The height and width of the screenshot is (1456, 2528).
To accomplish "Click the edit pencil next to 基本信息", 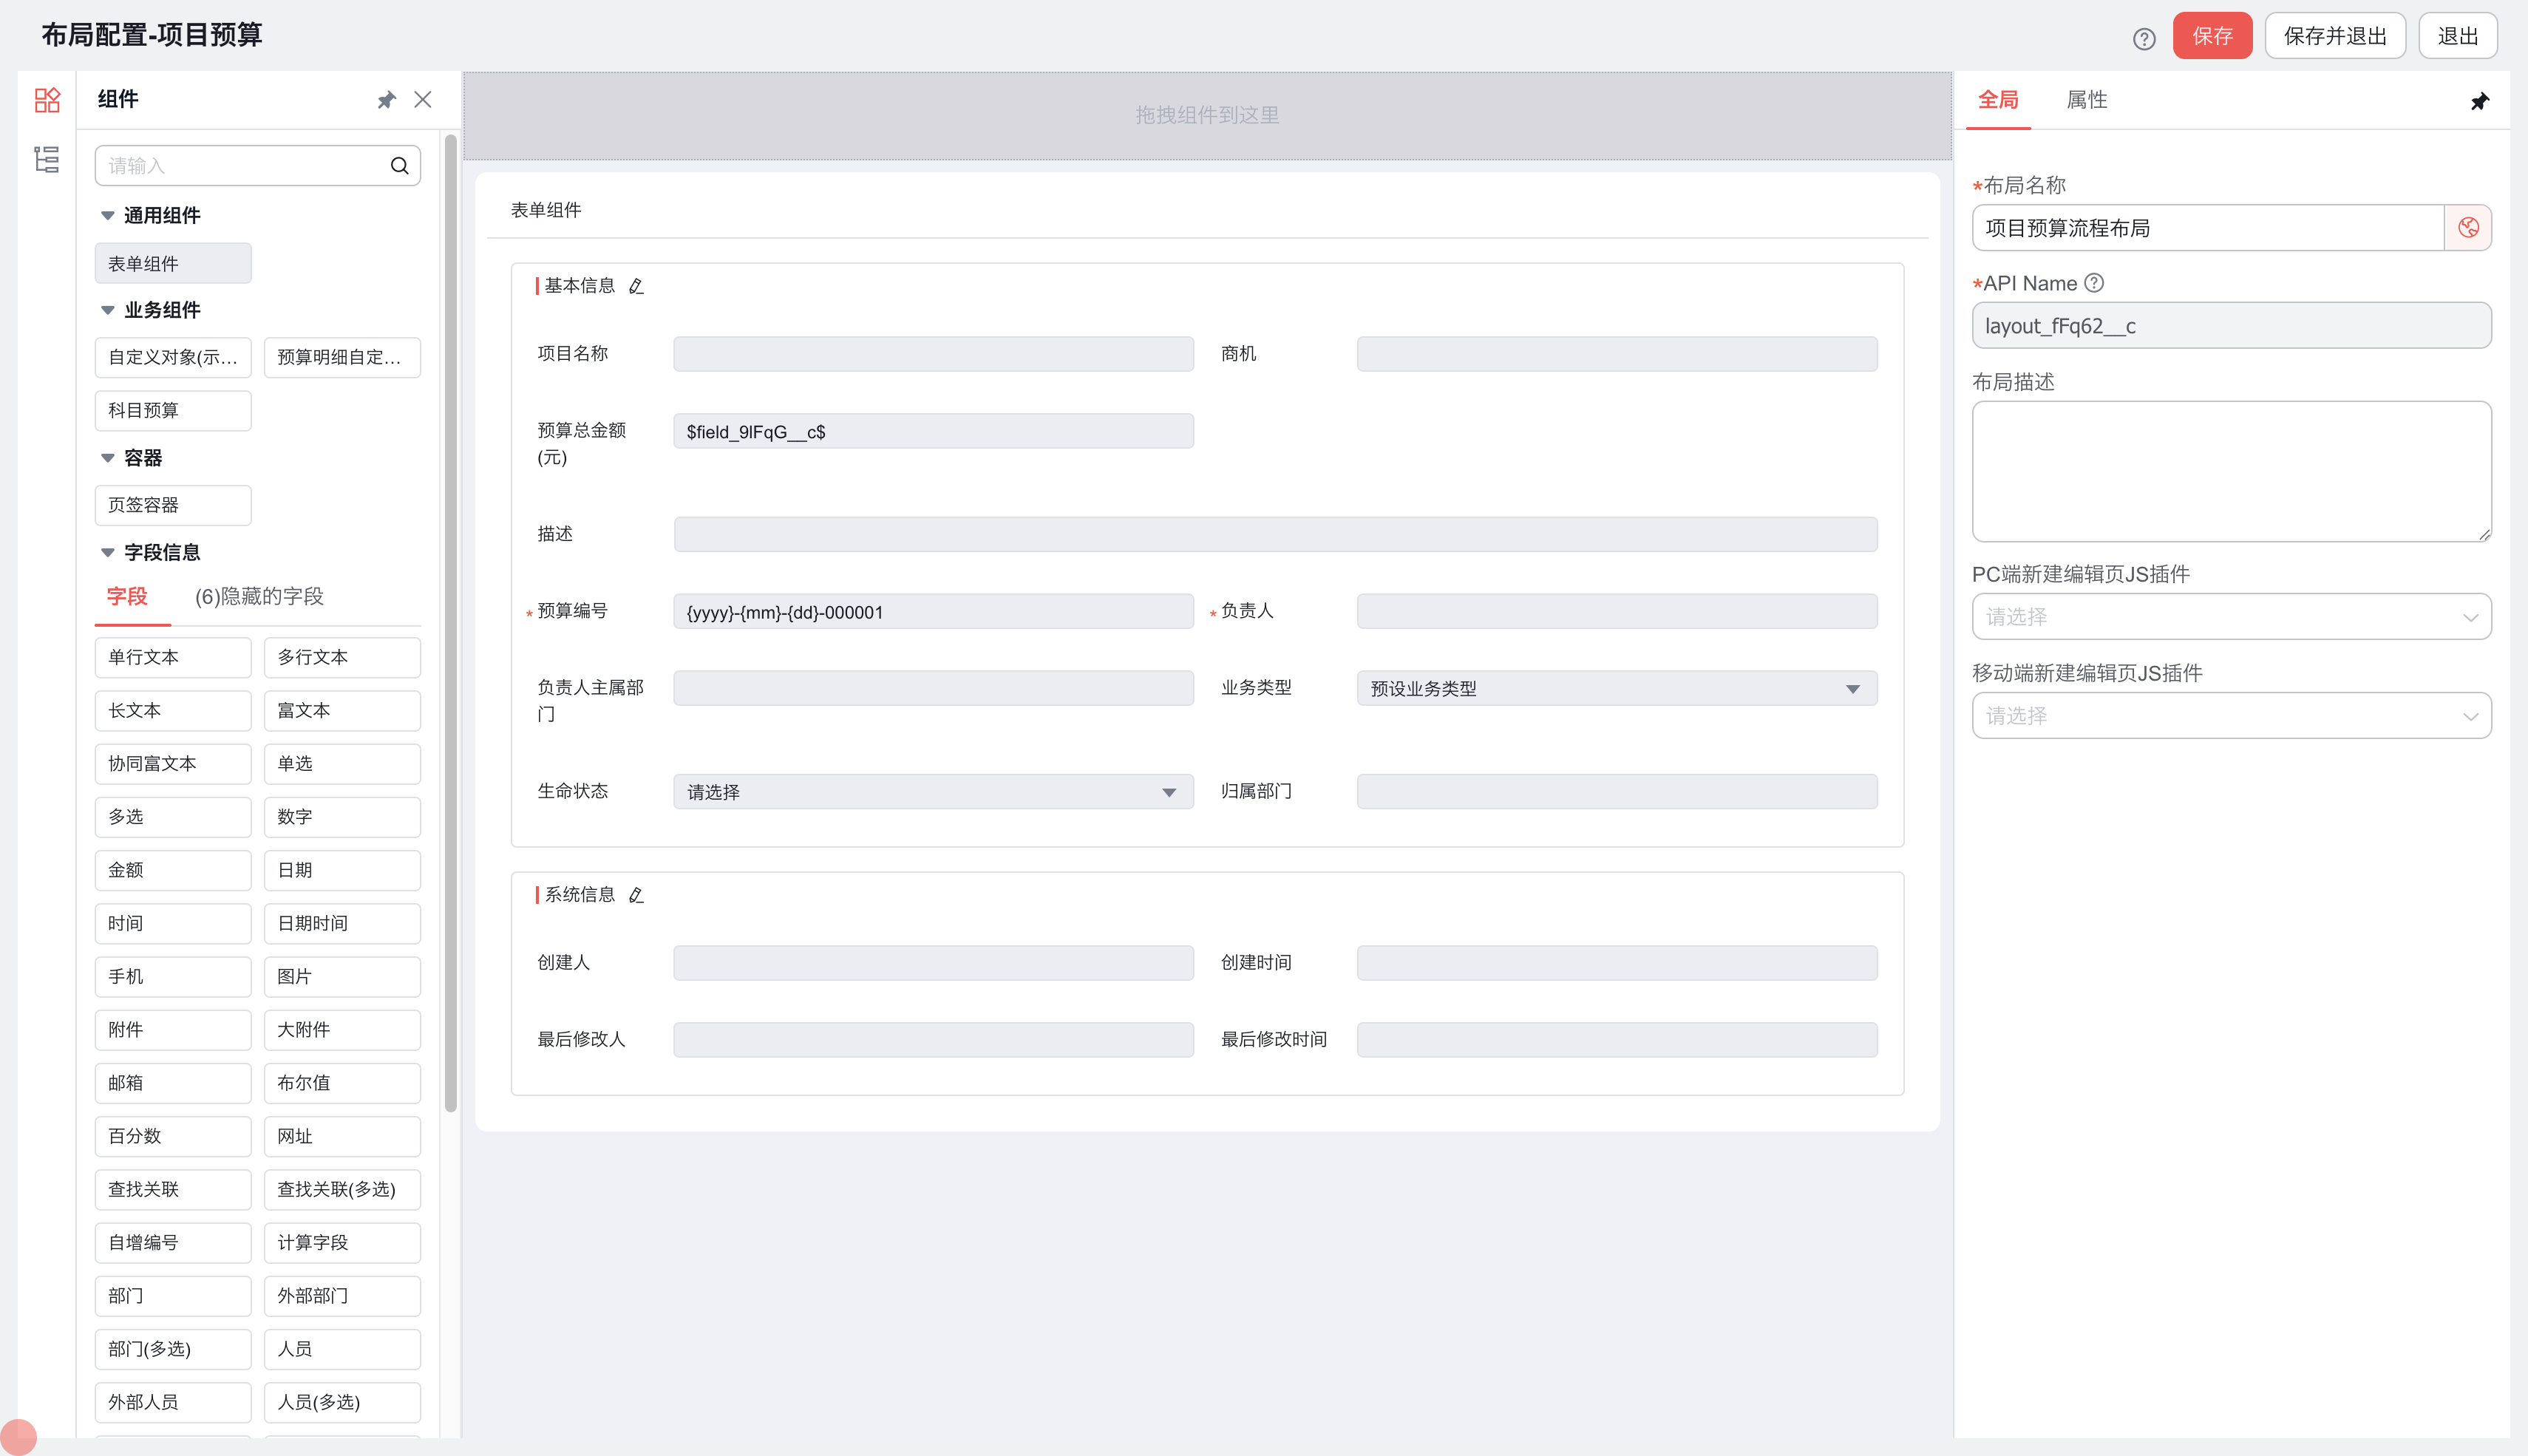I will click(636, 287).
